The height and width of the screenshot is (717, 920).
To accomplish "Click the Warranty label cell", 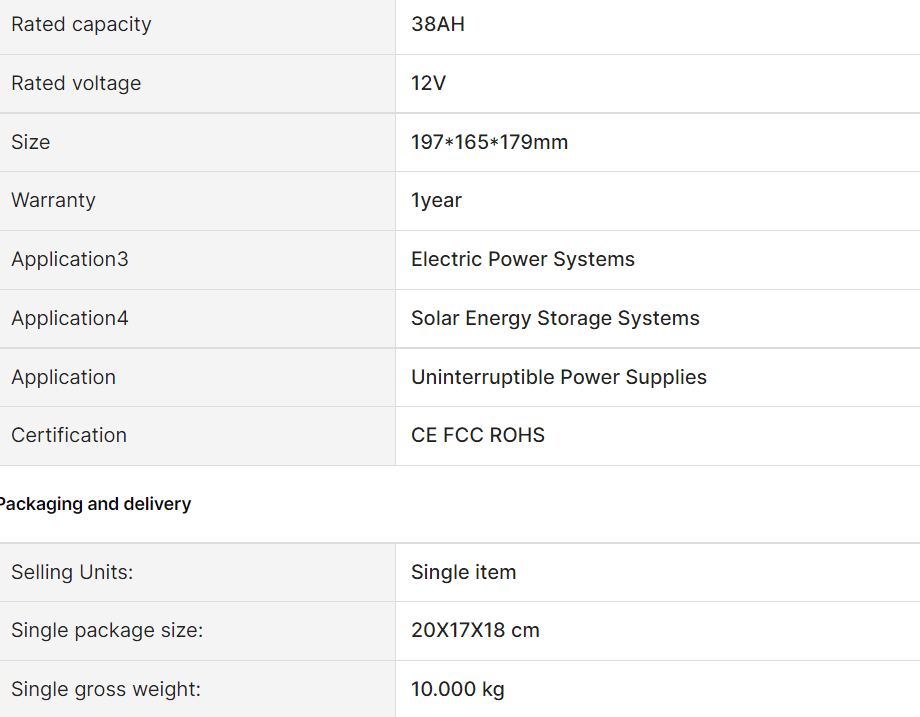I will 53,201.
